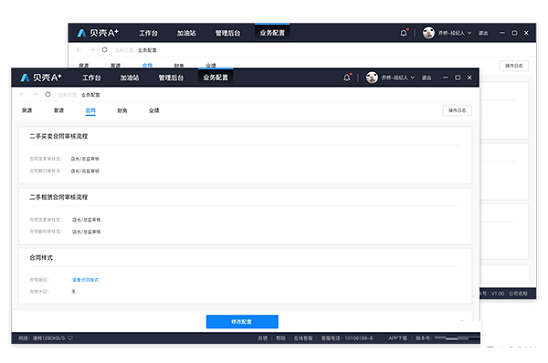Click 合同解约审核流 value under 二手租赁 section
This screenshot has width=548, height=363.
point(86,232)
